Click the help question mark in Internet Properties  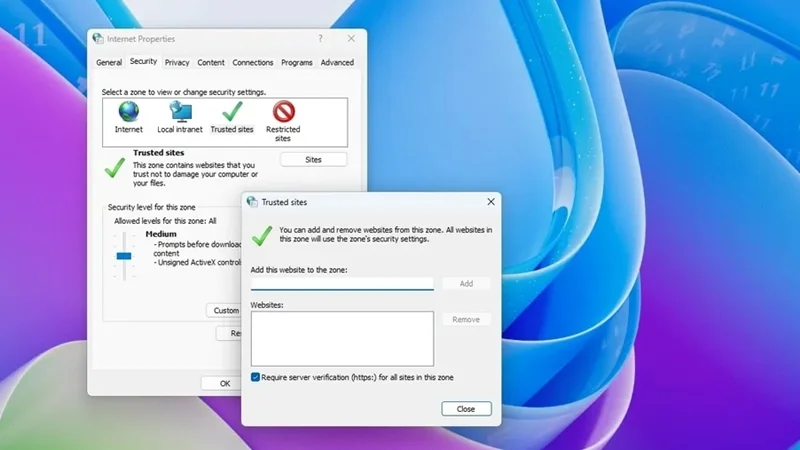pyautogui.click(x=320, y=38)
